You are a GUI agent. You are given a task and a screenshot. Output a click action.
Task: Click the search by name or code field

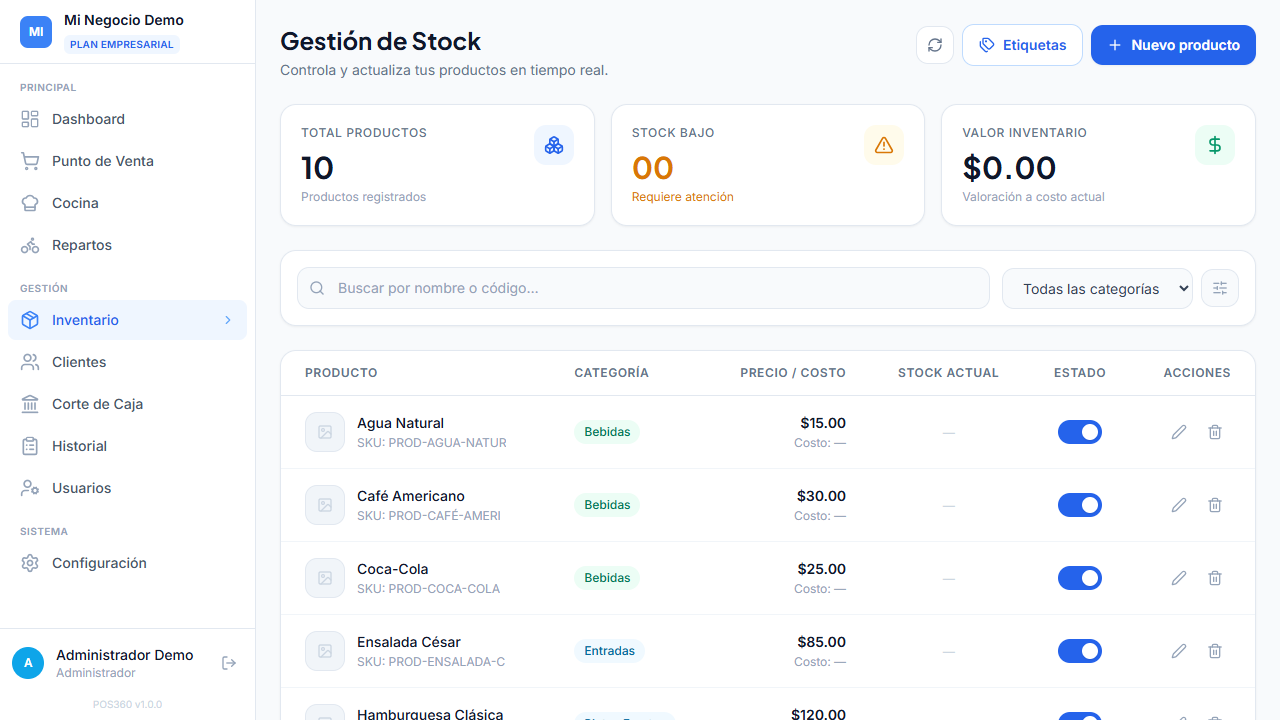point(643,288)
